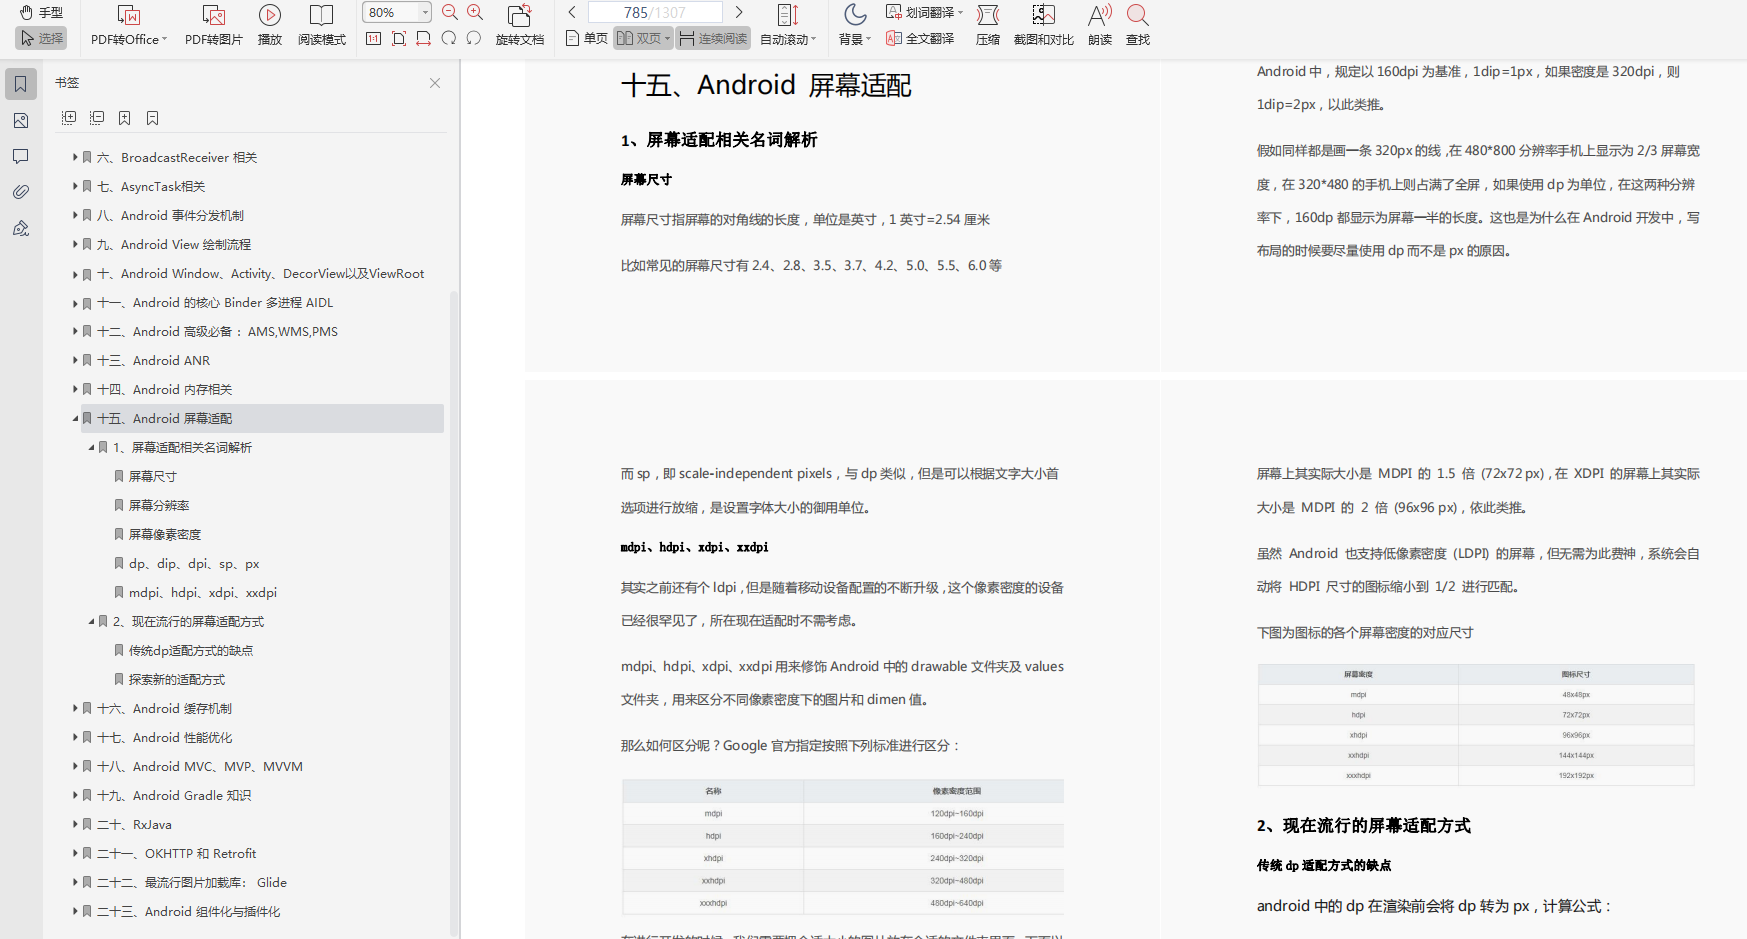Open the thumbnails sidebar panel

[x=21, y=120]
